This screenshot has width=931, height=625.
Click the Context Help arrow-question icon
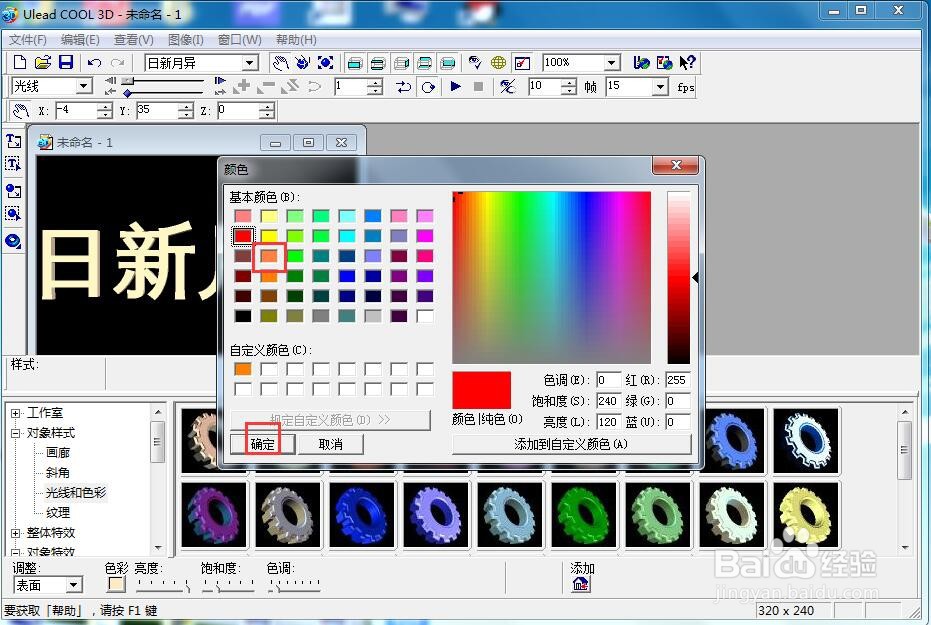coord(688,62)
